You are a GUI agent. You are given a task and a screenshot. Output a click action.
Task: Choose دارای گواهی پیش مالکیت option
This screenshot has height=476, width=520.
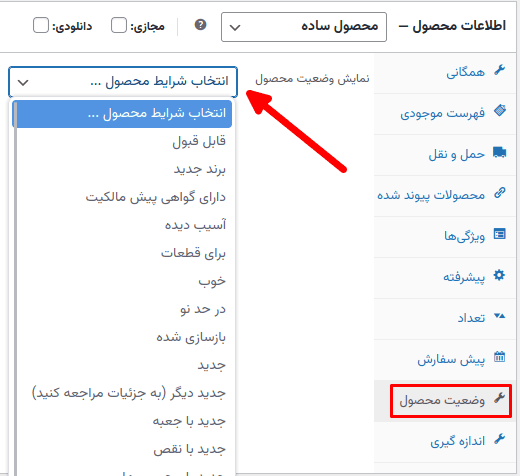tap(122, 198)
